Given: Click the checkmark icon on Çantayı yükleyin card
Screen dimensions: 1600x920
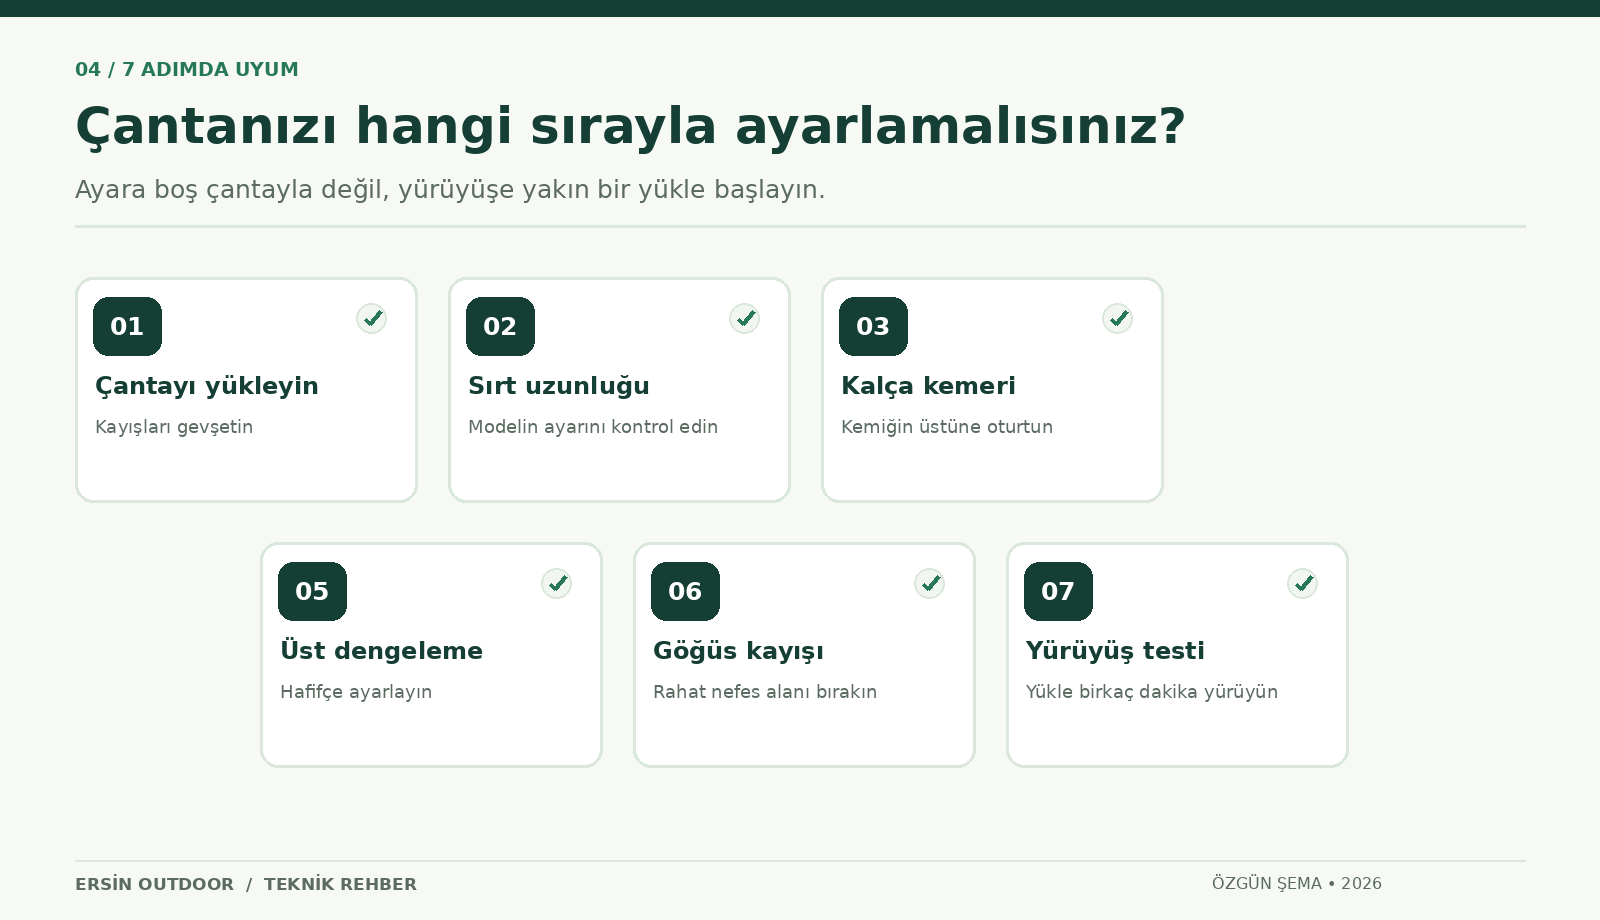Looking at the screenshot, I should tap(372, 319).
